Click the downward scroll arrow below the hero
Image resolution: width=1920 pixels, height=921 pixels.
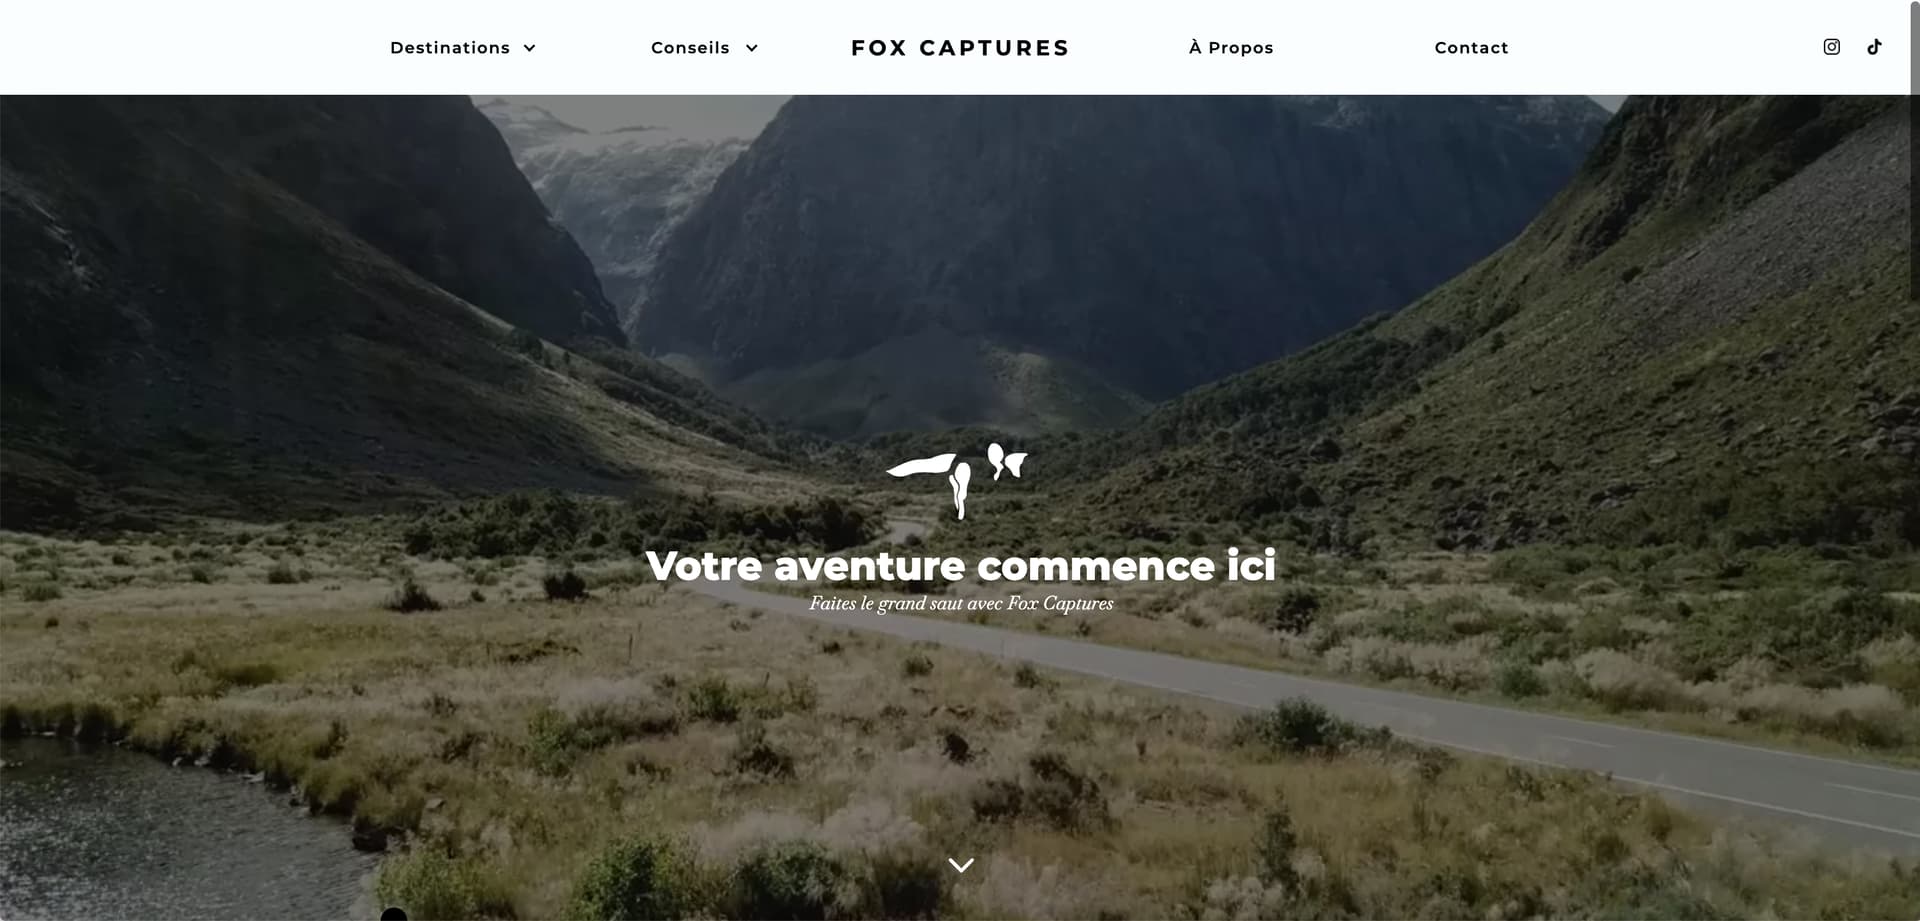tap(961, 865)
